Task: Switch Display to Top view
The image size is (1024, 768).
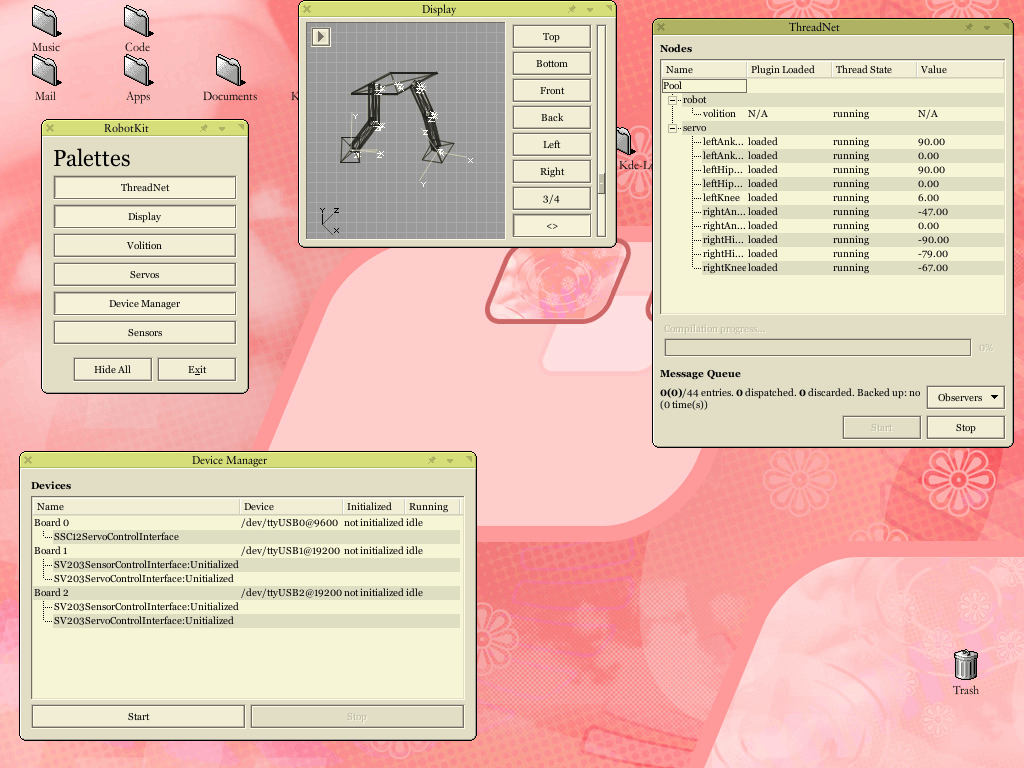Action: 552,37
